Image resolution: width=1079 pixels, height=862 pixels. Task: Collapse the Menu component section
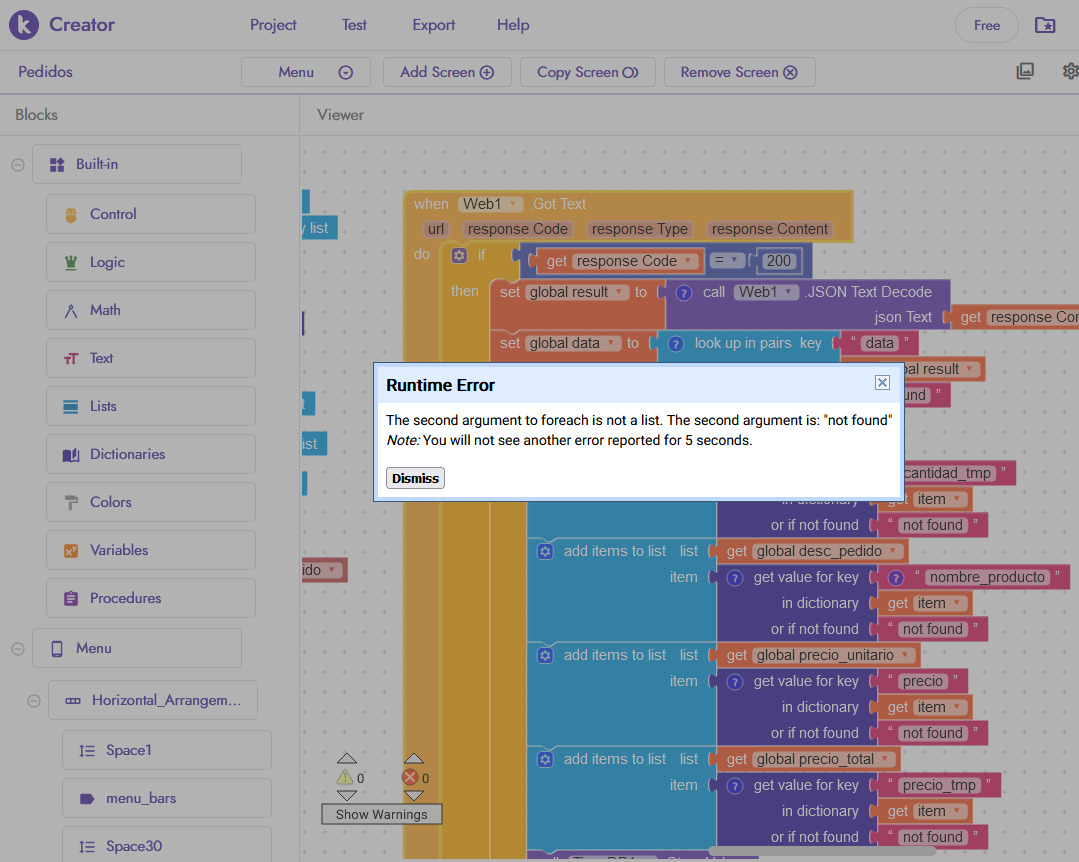17,648
